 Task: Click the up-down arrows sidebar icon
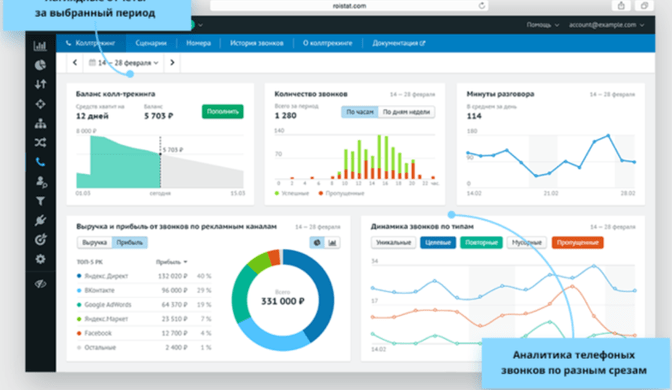click(x=40, y=84)
